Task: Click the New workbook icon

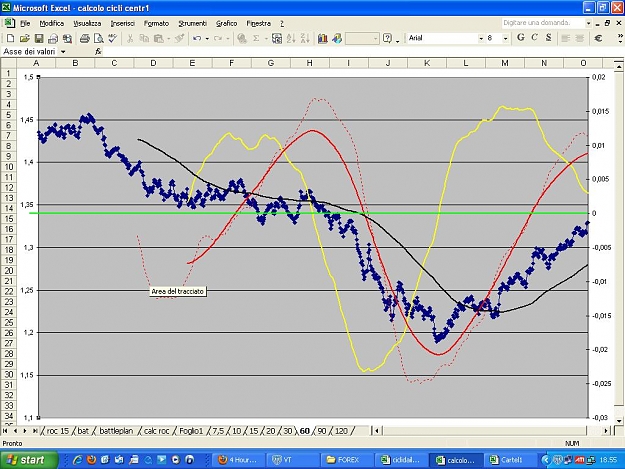Action: (x=11, y=38)
